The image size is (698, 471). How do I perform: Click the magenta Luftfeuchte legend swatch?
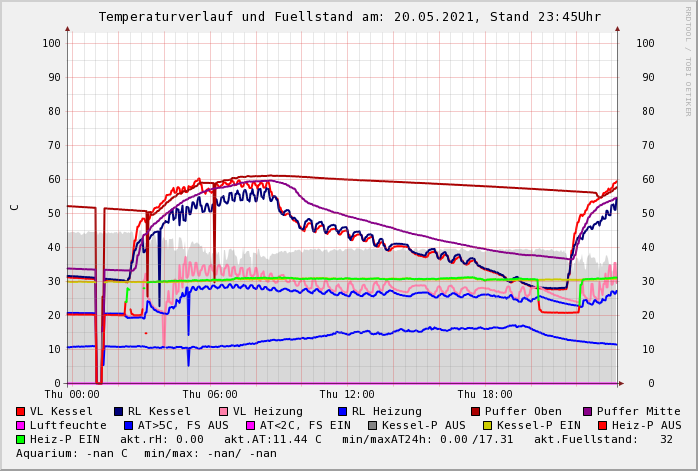point(21,425)
